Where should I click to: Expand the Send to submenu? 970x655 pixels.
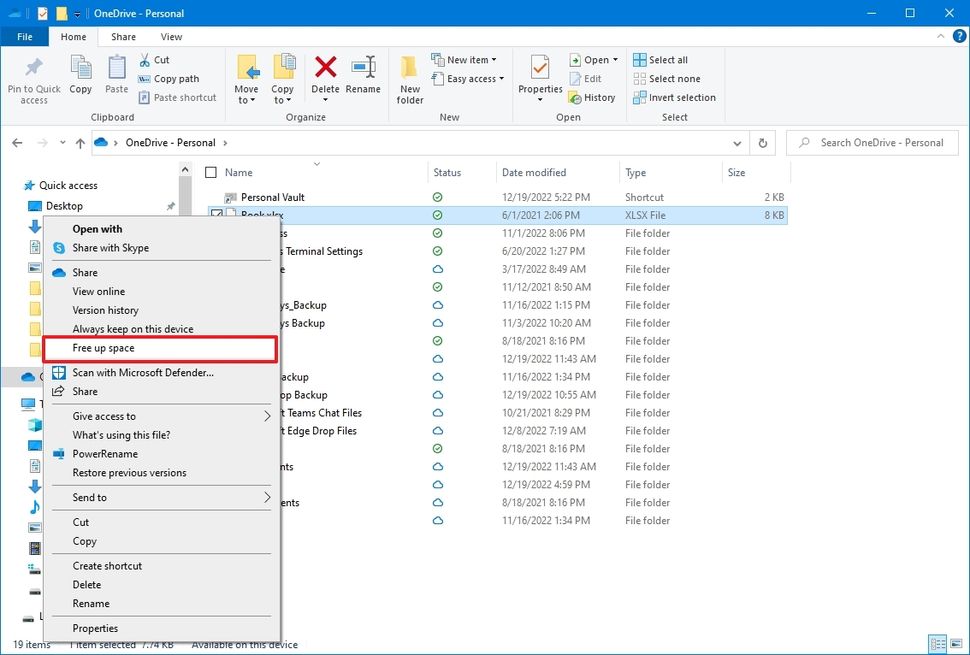coord(267,497)
